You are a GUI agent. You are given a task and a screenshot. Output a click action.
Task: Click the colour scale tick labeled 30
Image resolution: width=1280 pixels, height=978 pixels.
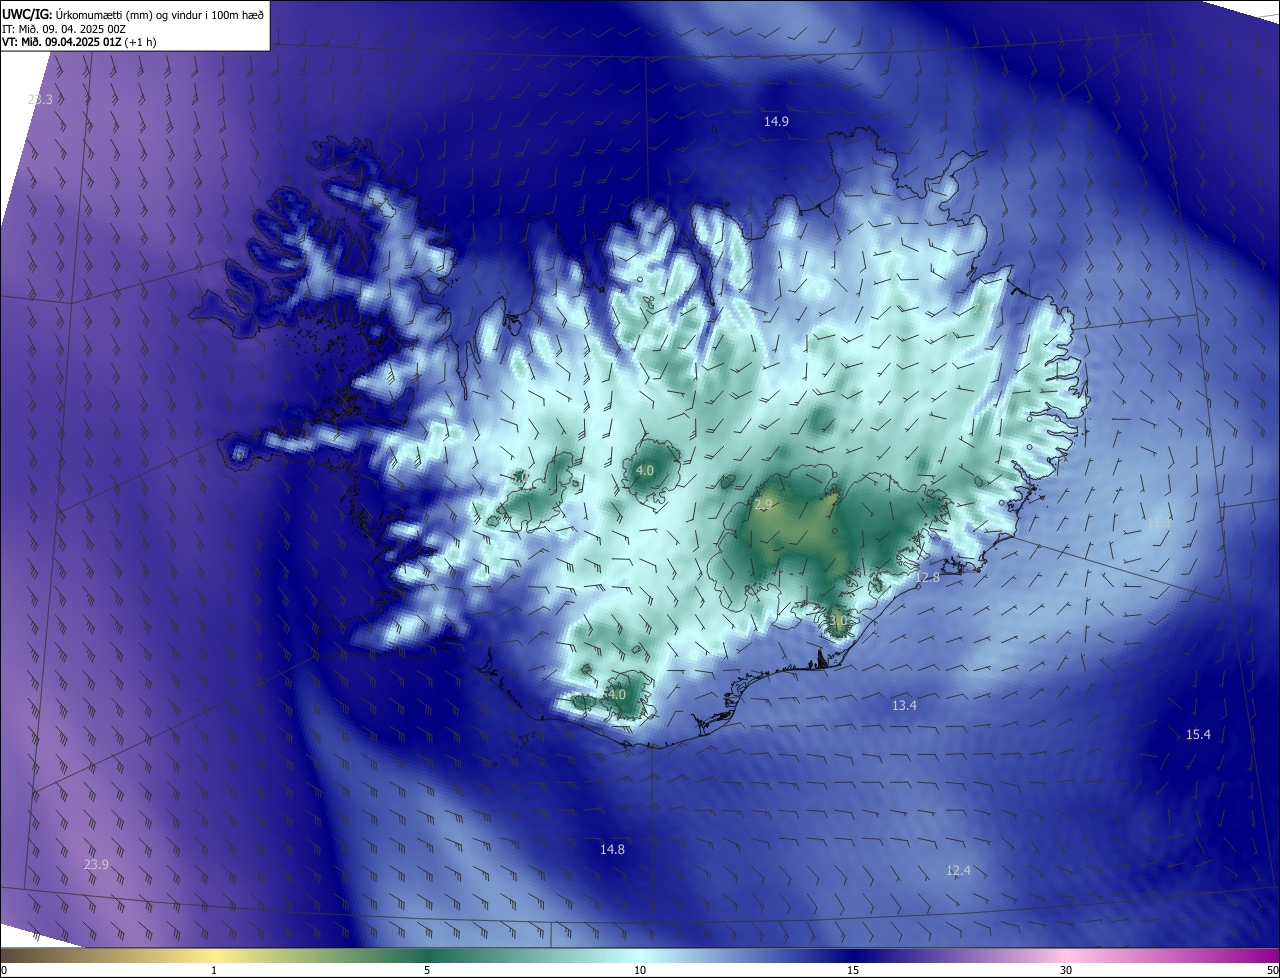[x=1066, y=970]
